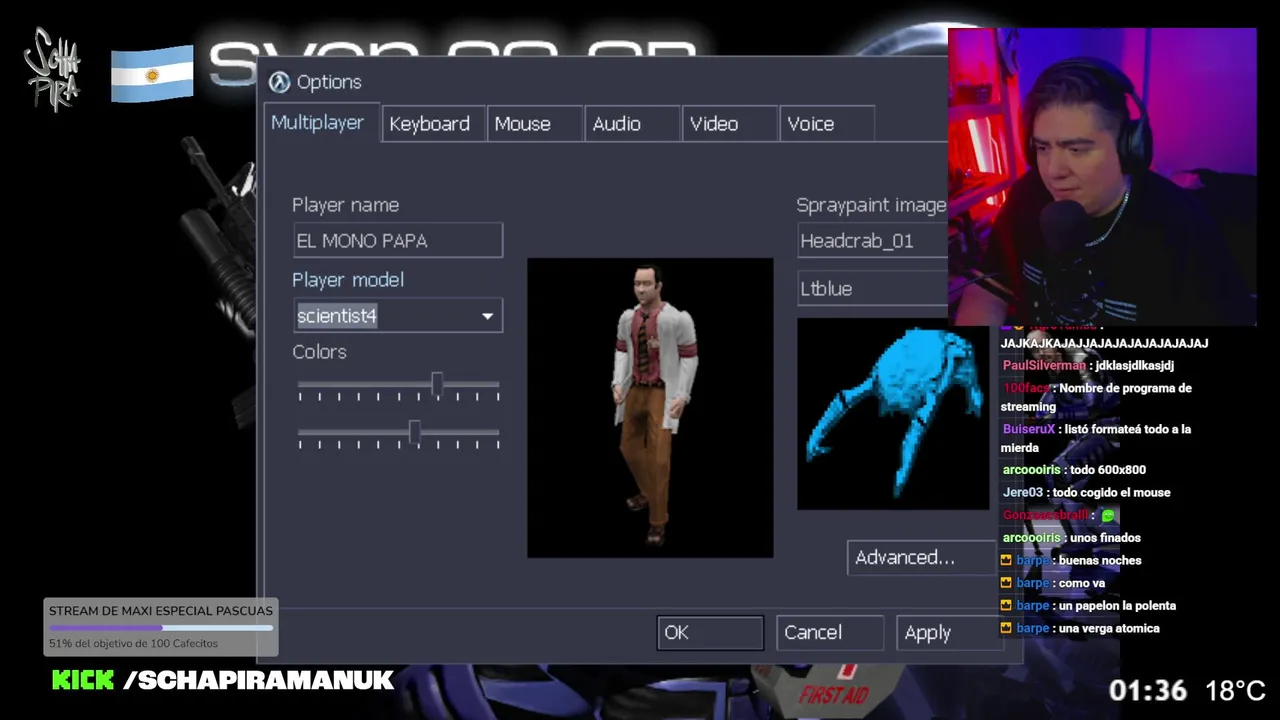Click the 18°C temperature overlay
1280x720 pixels.
[1235, 690]
